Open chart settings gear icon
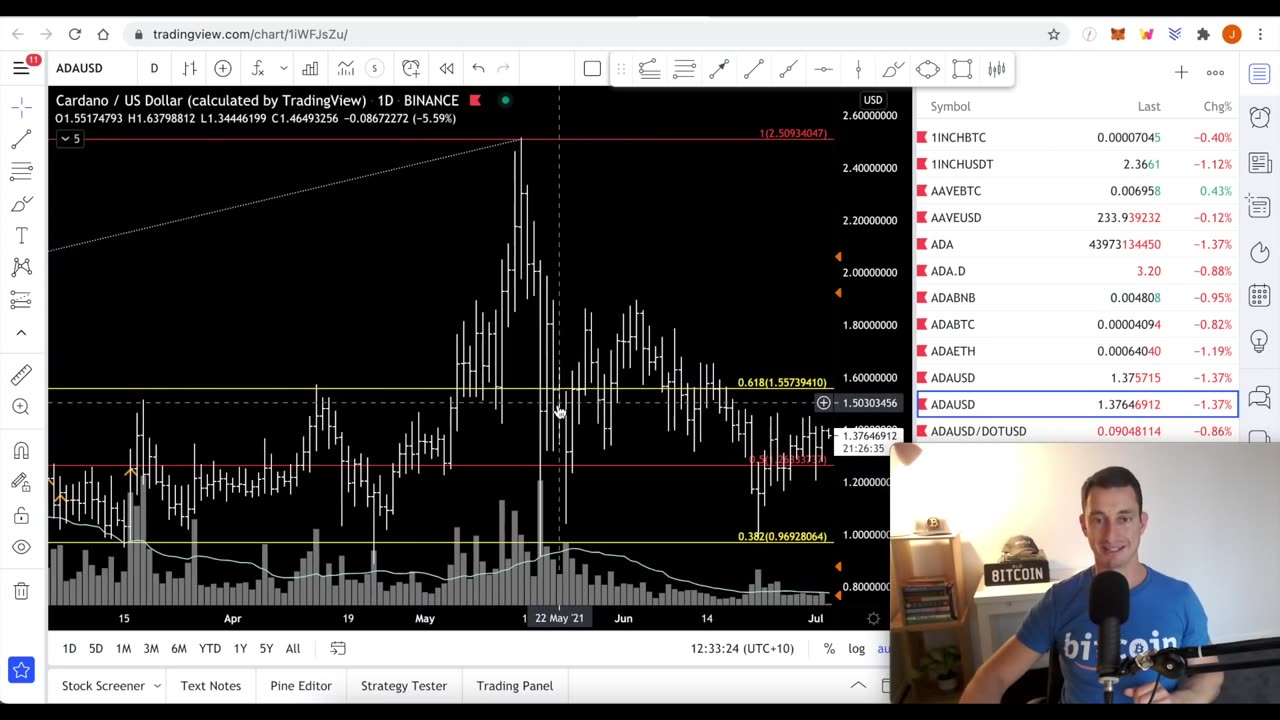This screenshot has height=720, width=1280. coord(873,618)
